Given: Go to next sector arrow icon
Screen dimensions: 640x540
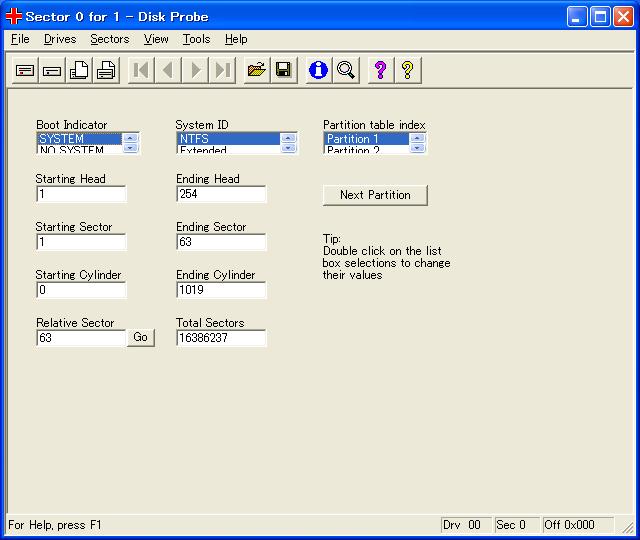Looking at the screenshot, I should (196, 70).
